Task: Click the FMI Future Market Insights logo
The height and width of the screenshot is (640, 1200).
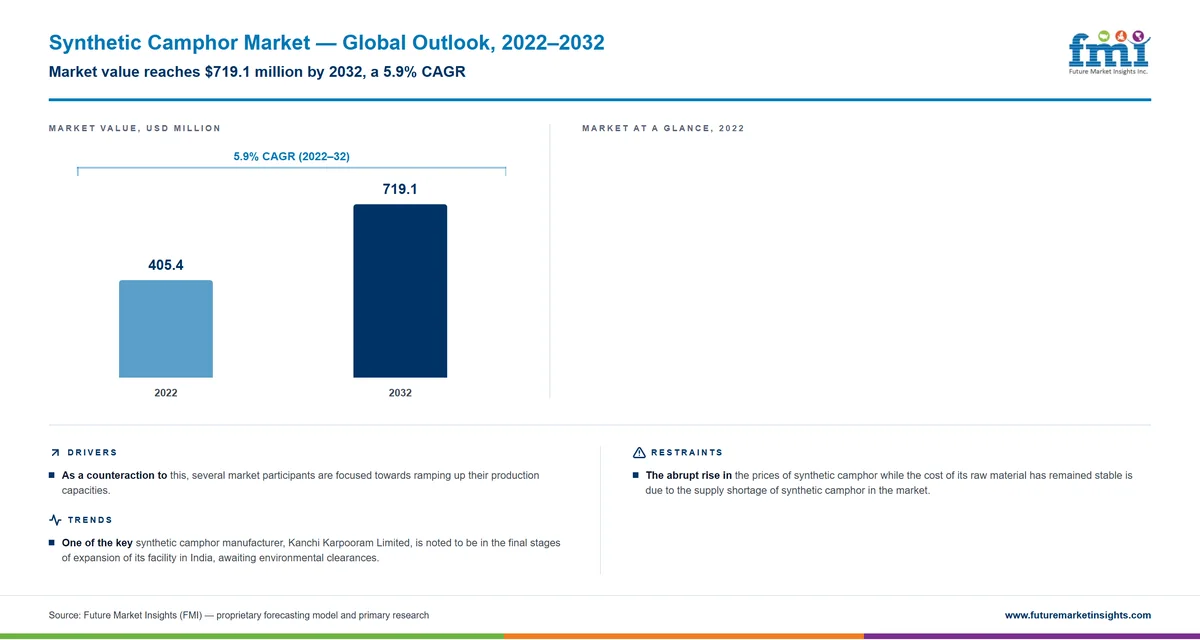Action: click(1110, 52)
